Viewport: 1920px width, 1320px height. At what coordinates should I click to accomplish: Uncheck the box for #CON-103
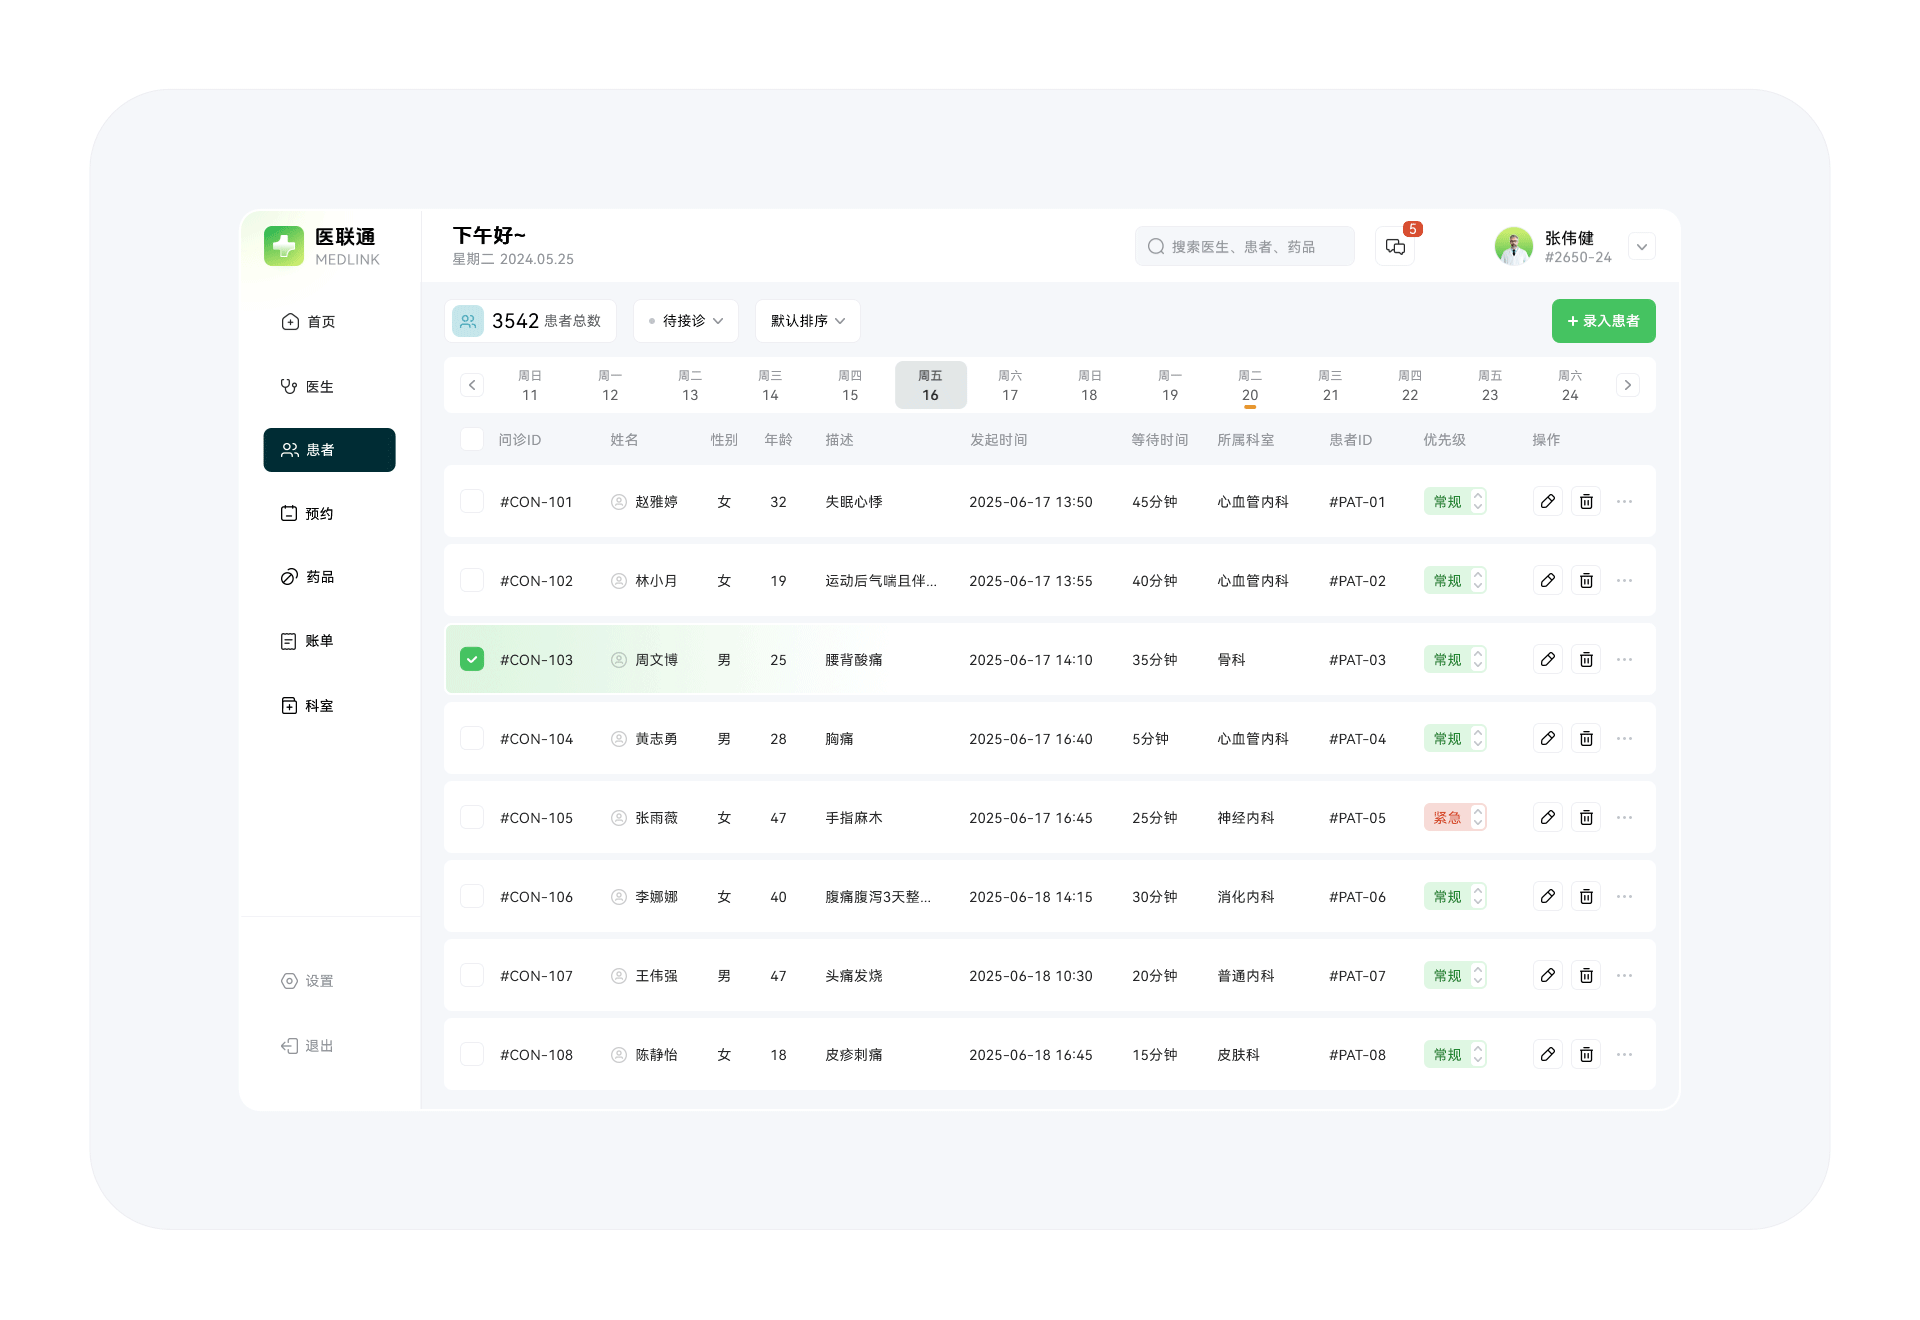coord(472,659)
